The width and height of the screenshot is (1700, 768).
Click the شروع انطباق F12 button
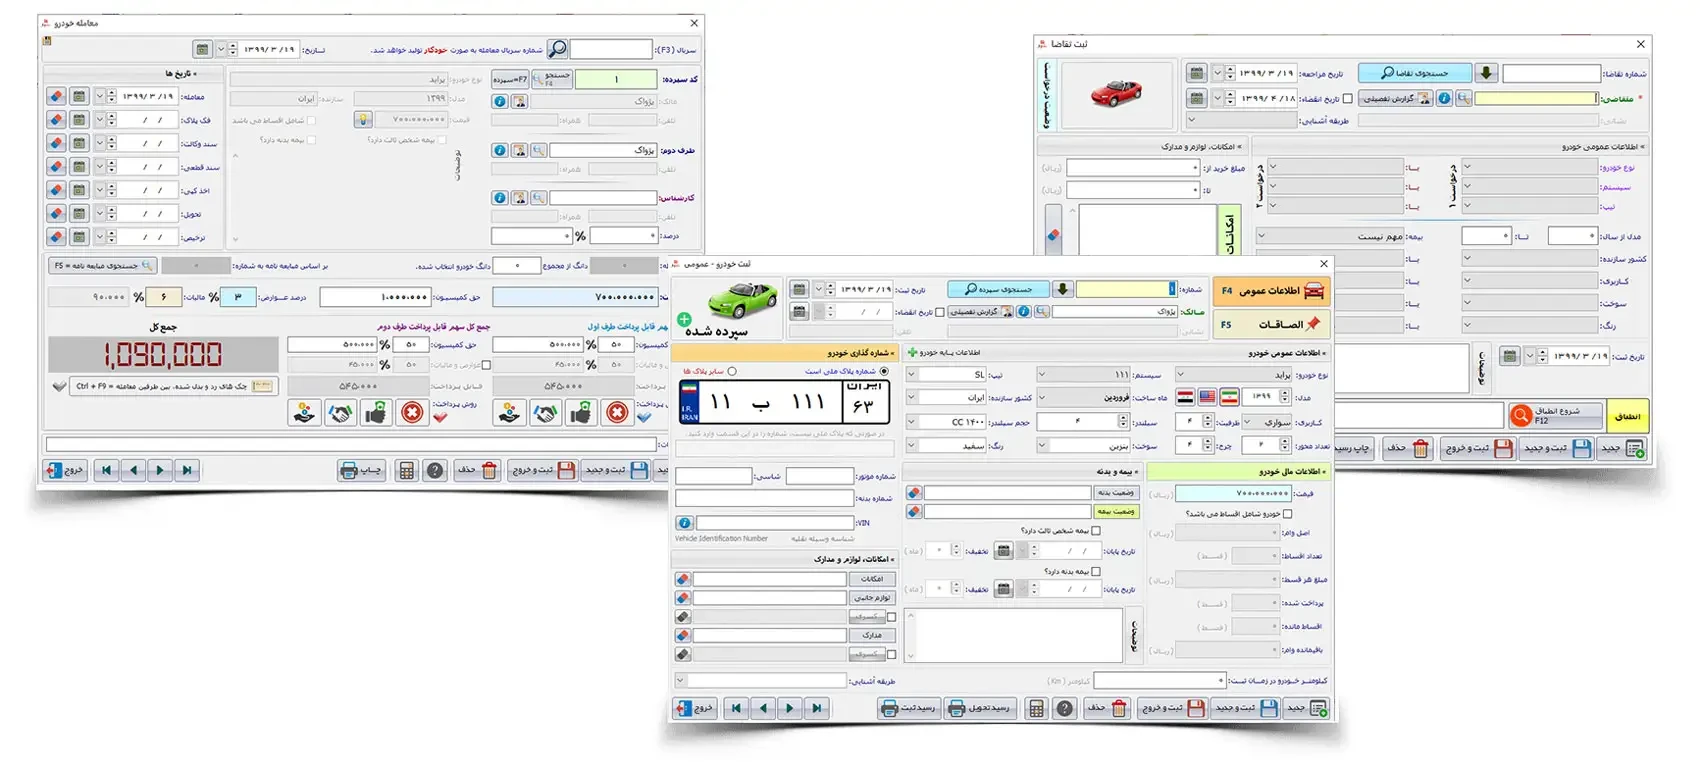pos(1555,415)
